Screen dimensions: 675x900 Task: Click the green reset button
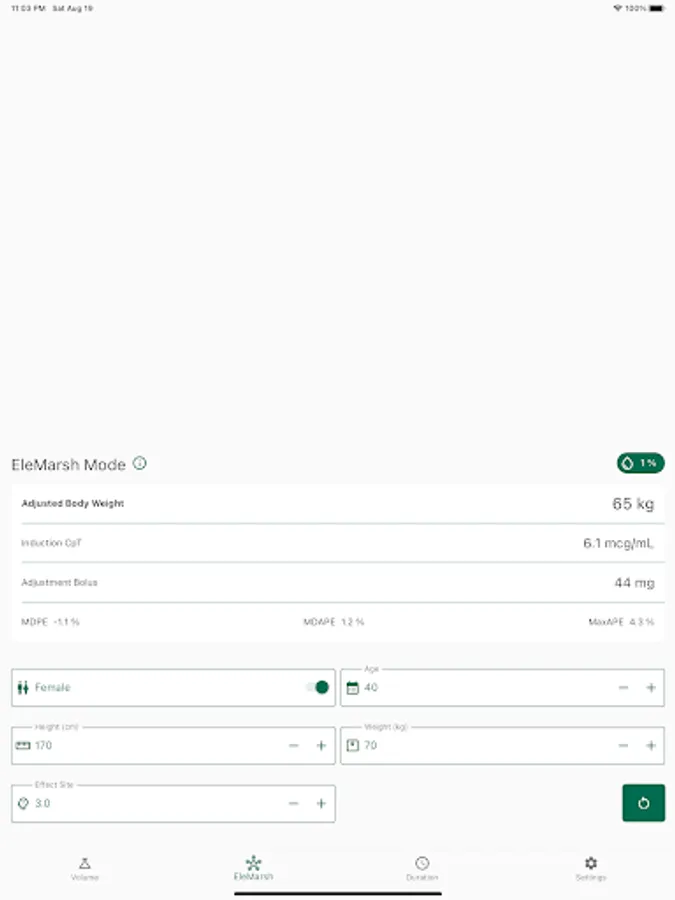[643, 802]
